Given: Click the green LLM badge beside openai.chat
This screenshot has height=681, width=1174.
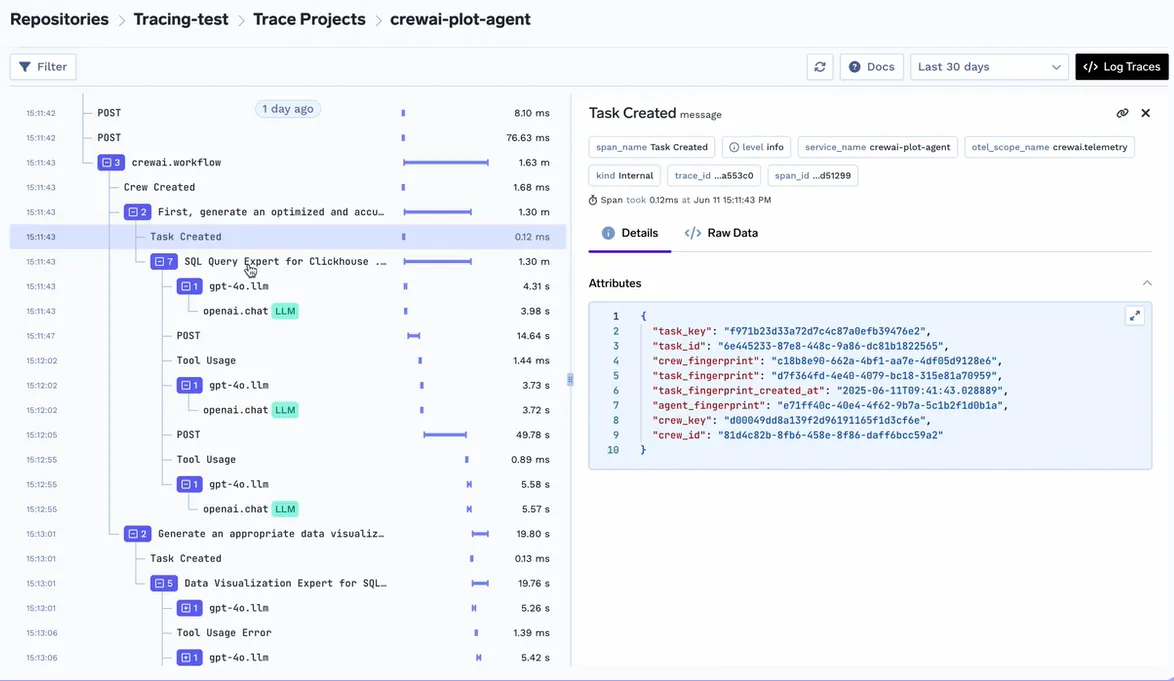Looking at the screenshot, I should coord(284,310).
